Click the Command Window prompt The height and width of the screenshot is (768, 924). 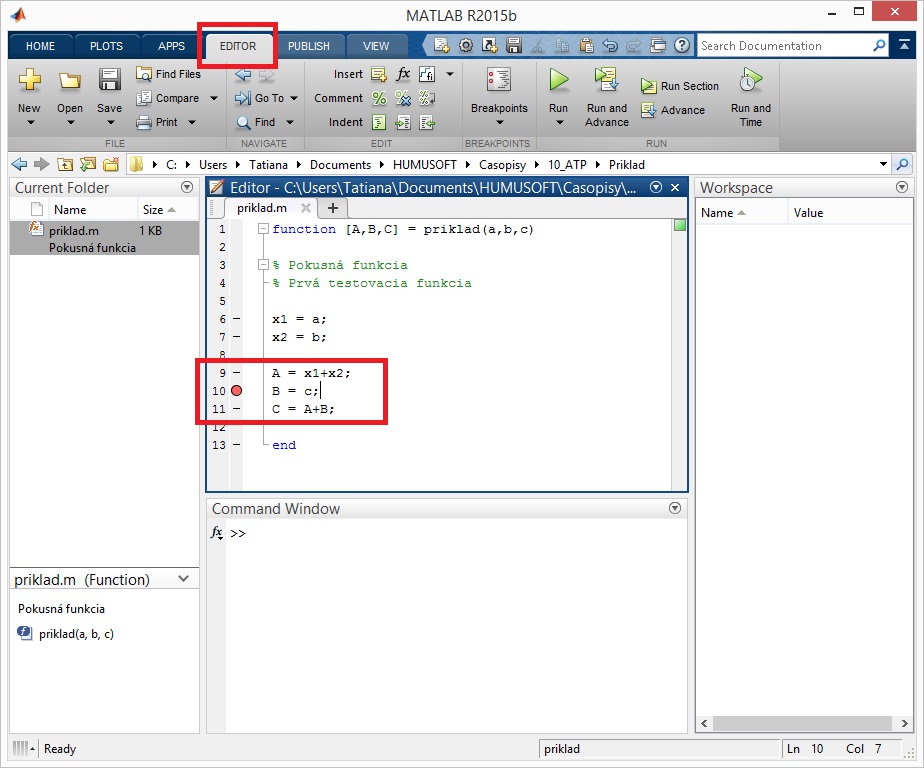pos(237,533)
